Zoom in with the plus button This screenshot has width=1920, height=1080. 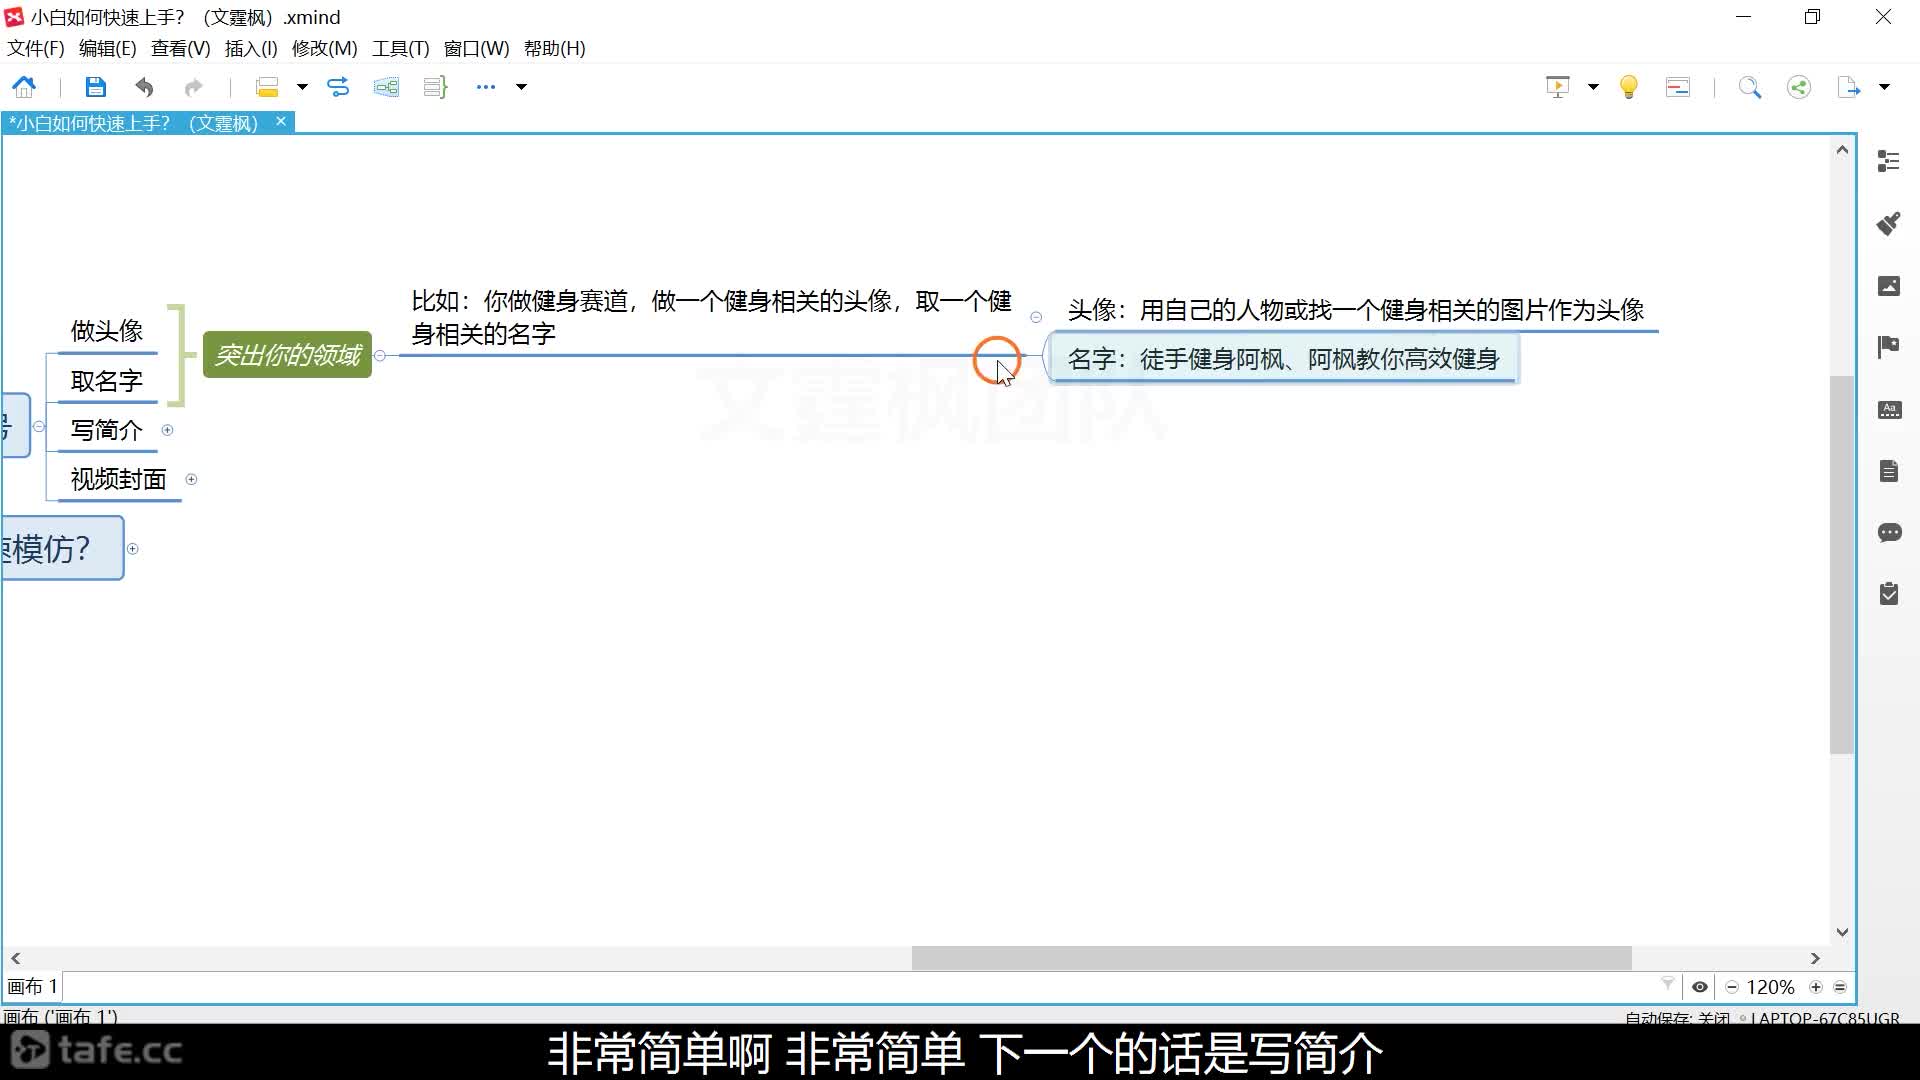(x=1816, y=987)
